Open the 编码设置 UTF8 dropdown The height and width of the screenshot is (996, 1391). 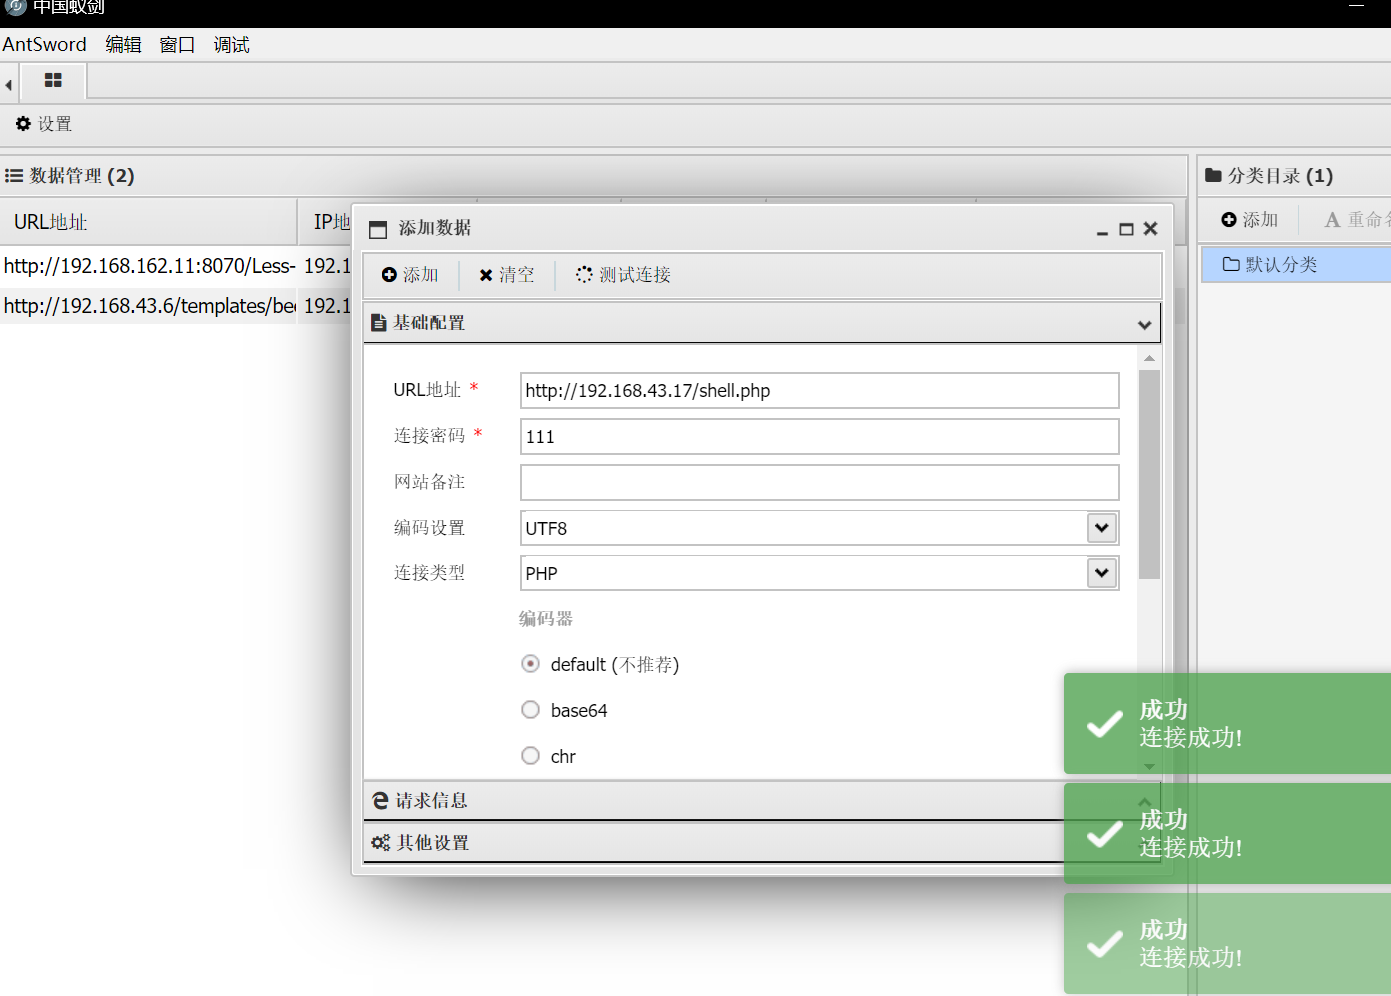[1101, 528]
